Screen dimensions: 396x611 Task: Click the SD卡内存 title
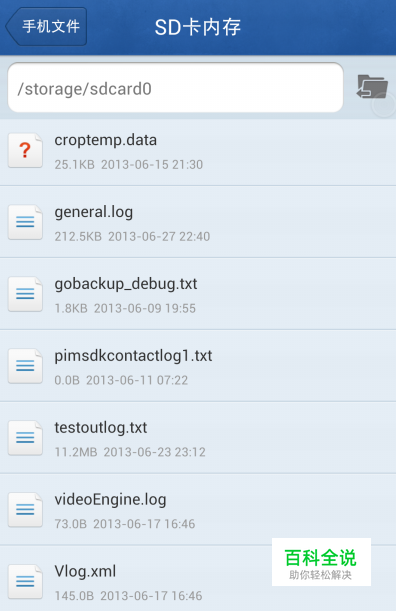(198, 27)
